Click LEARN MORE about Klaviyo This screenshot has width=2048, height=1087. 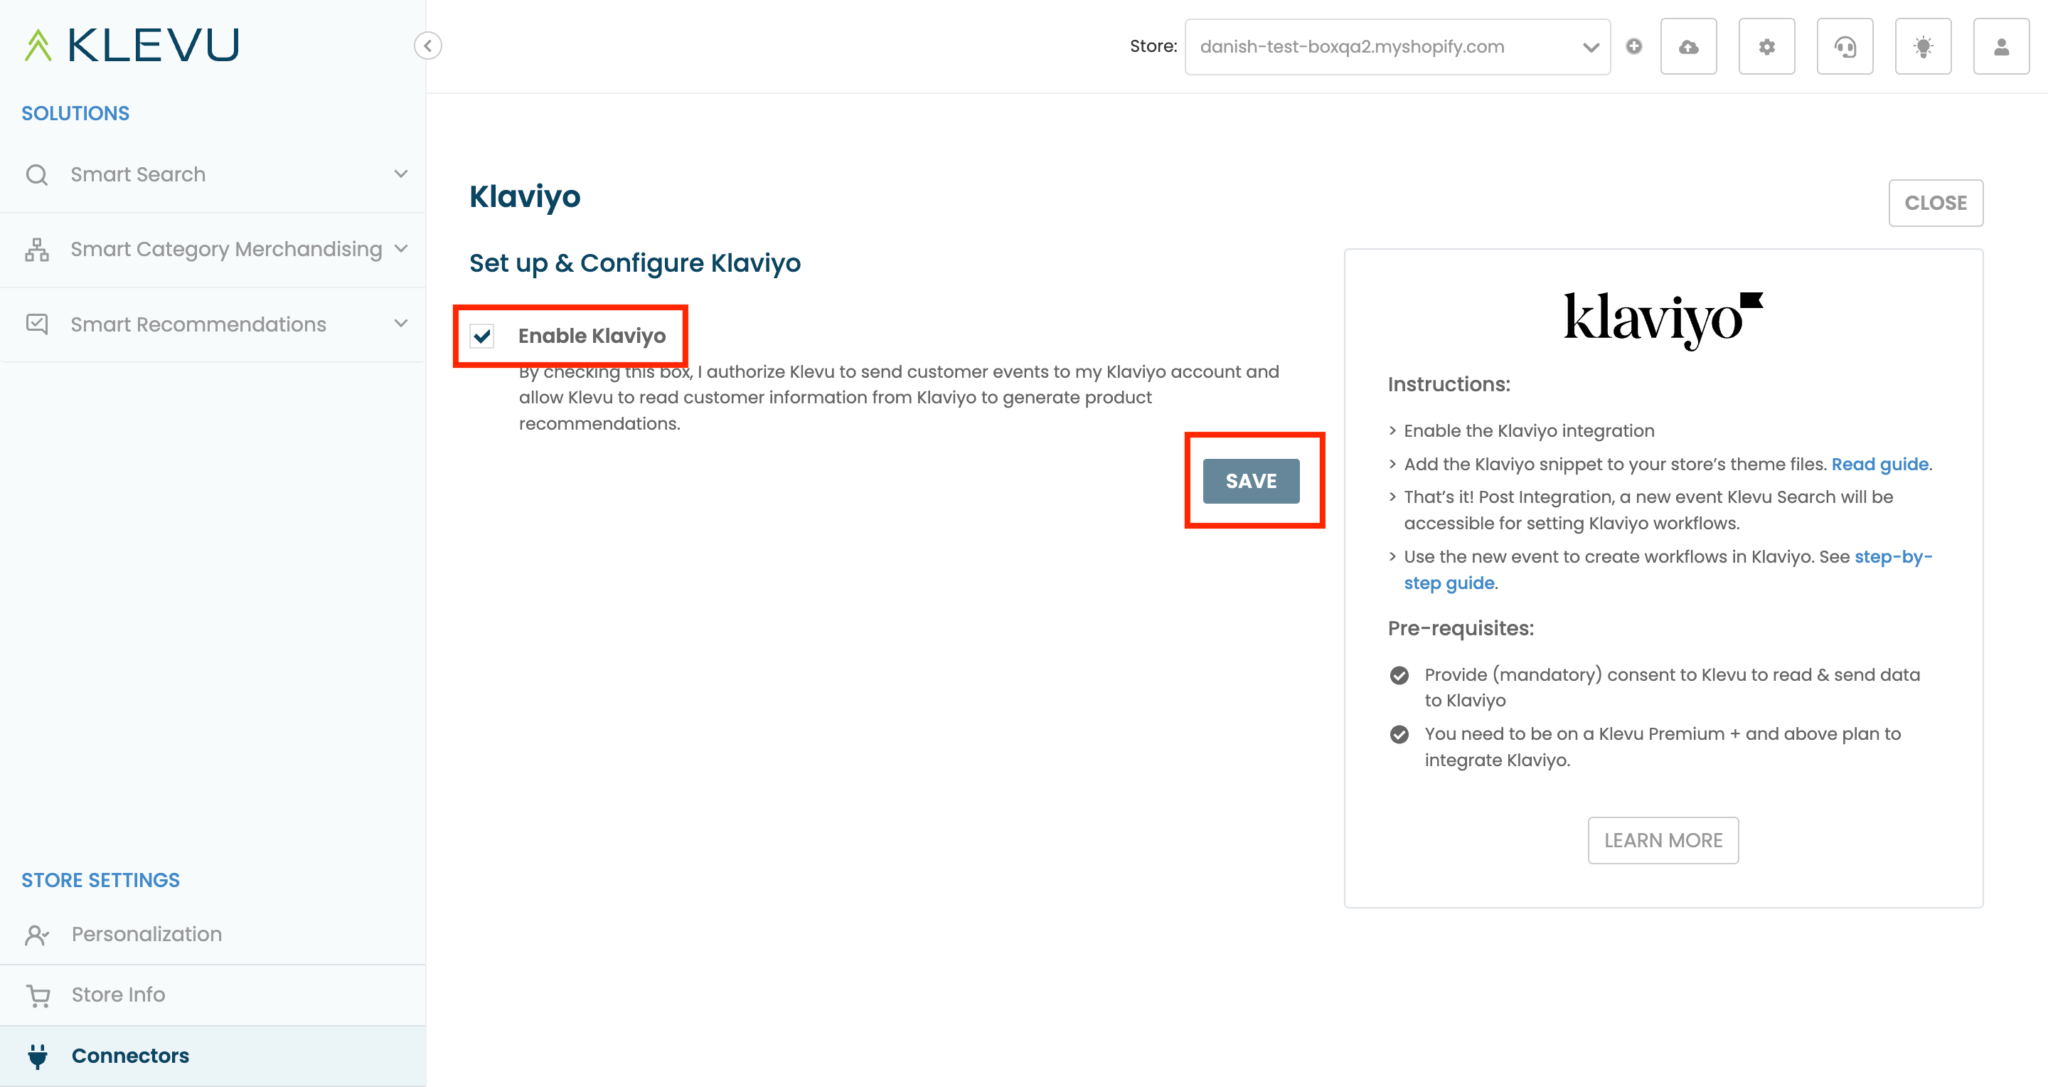tap(1663, 840)
